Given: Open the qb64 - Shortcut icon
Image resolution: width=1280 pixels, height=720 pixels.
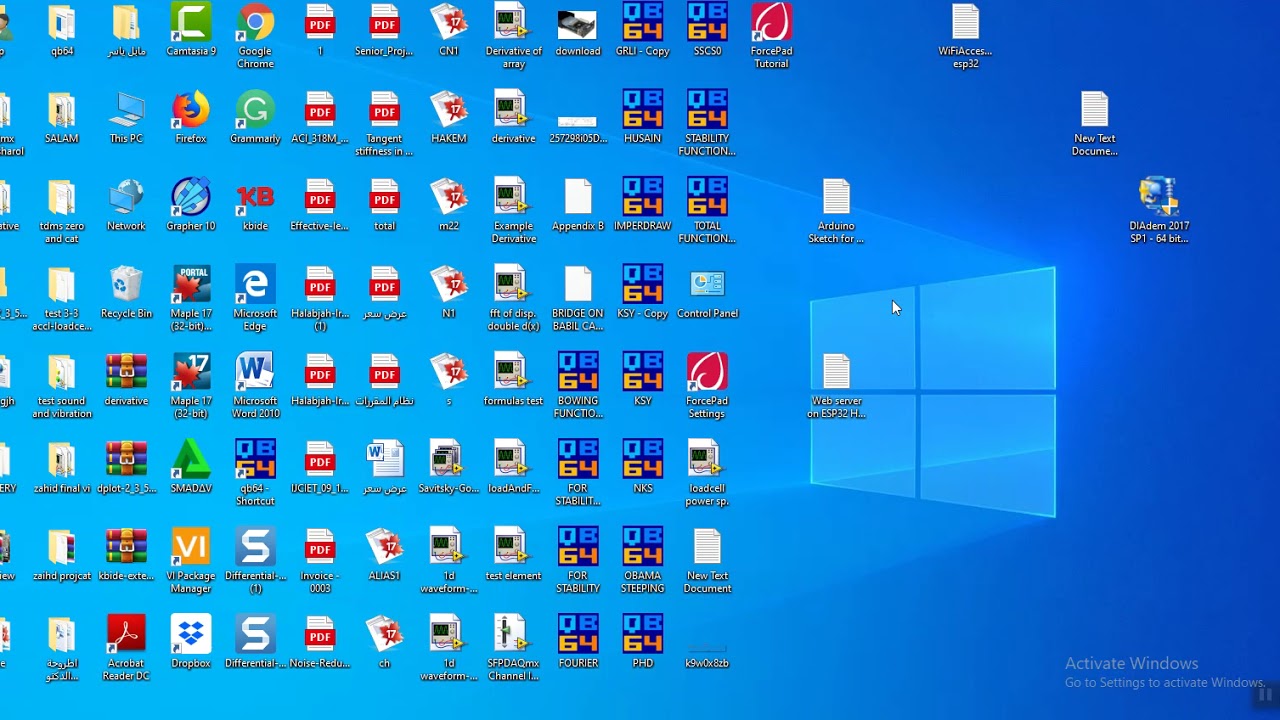Looking at the screenshot, I should (255, 474).
